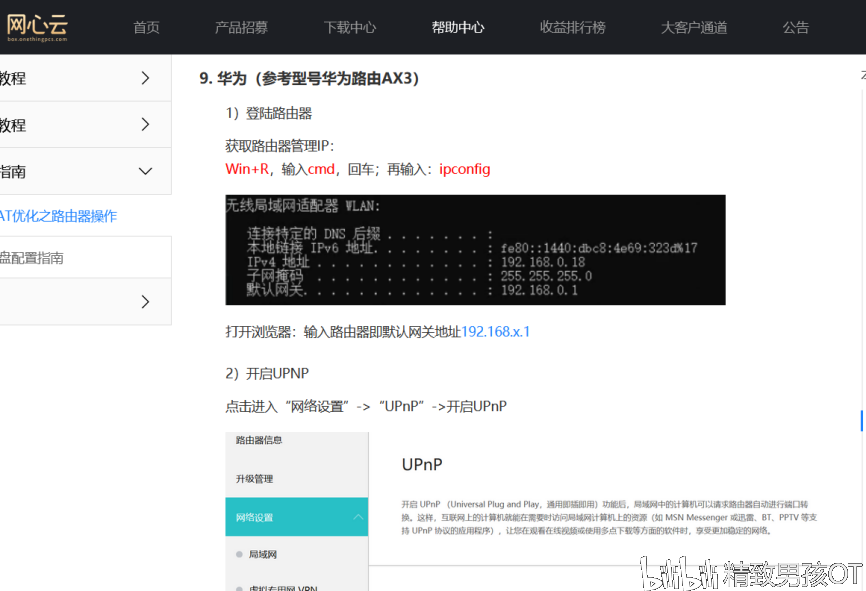Click 路由器信息 in the router menu screenshot
This screenshot has height=591, width=866.
pos(259,440)
